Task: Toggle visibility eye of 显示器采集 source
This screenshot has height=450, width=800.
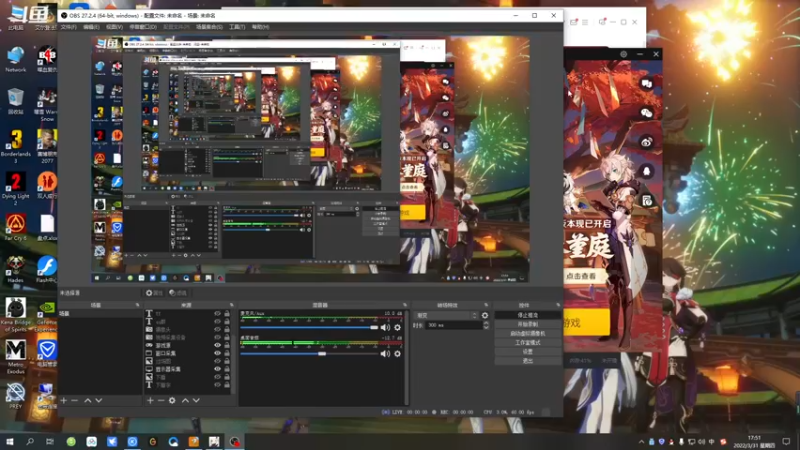Action: [218, 369]
